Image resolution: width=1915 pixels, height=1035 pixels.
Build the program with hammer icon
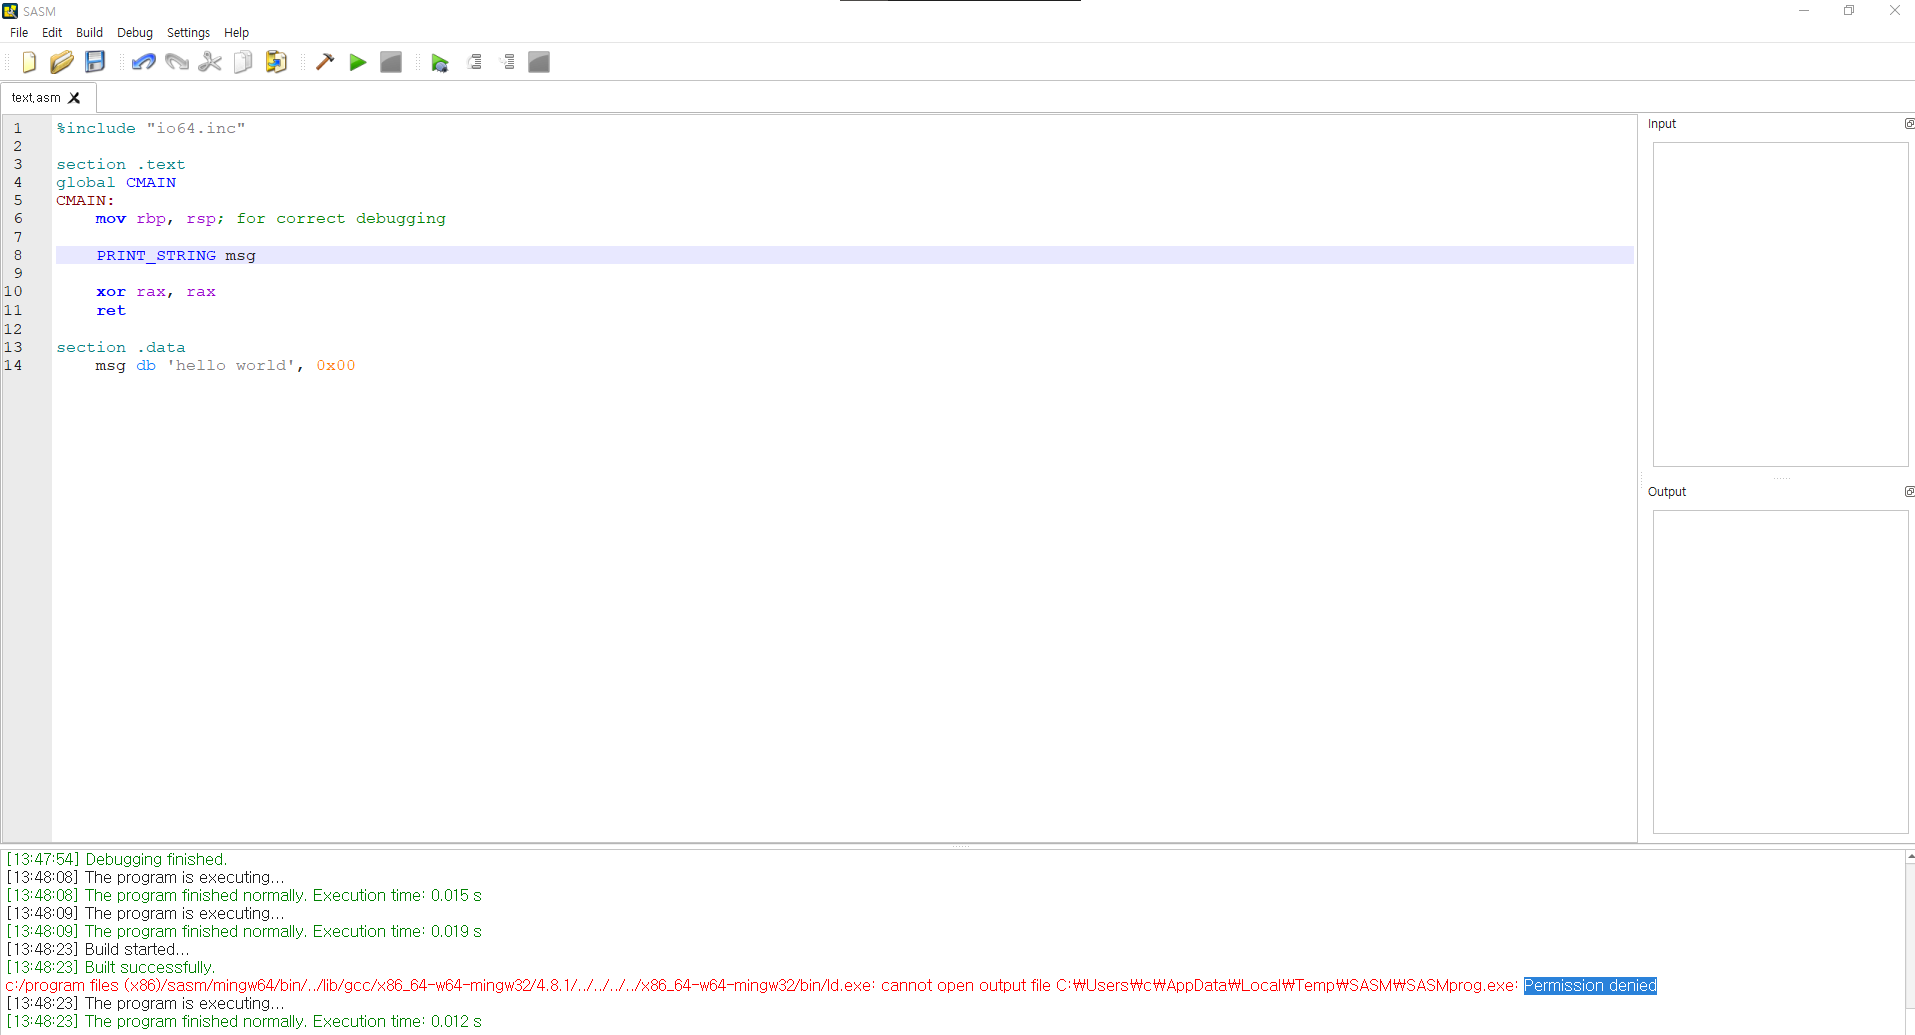pos(325,62)
